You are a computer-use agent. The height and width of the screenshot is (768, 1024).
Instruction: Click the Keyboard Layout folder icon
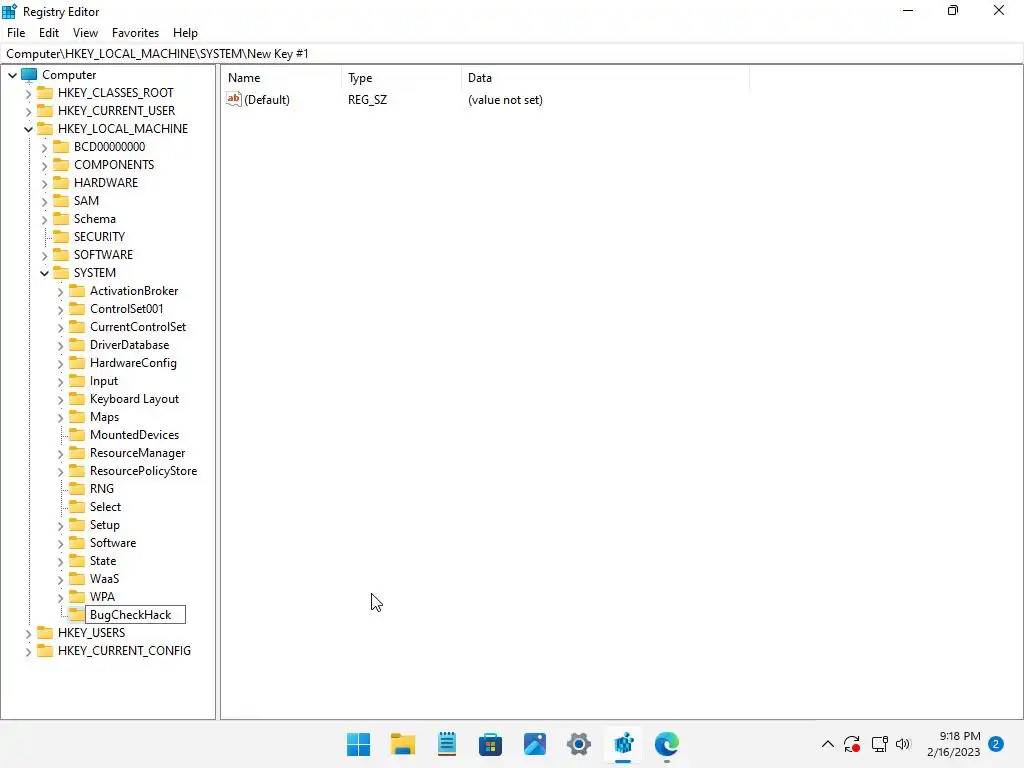coord(77,398)
